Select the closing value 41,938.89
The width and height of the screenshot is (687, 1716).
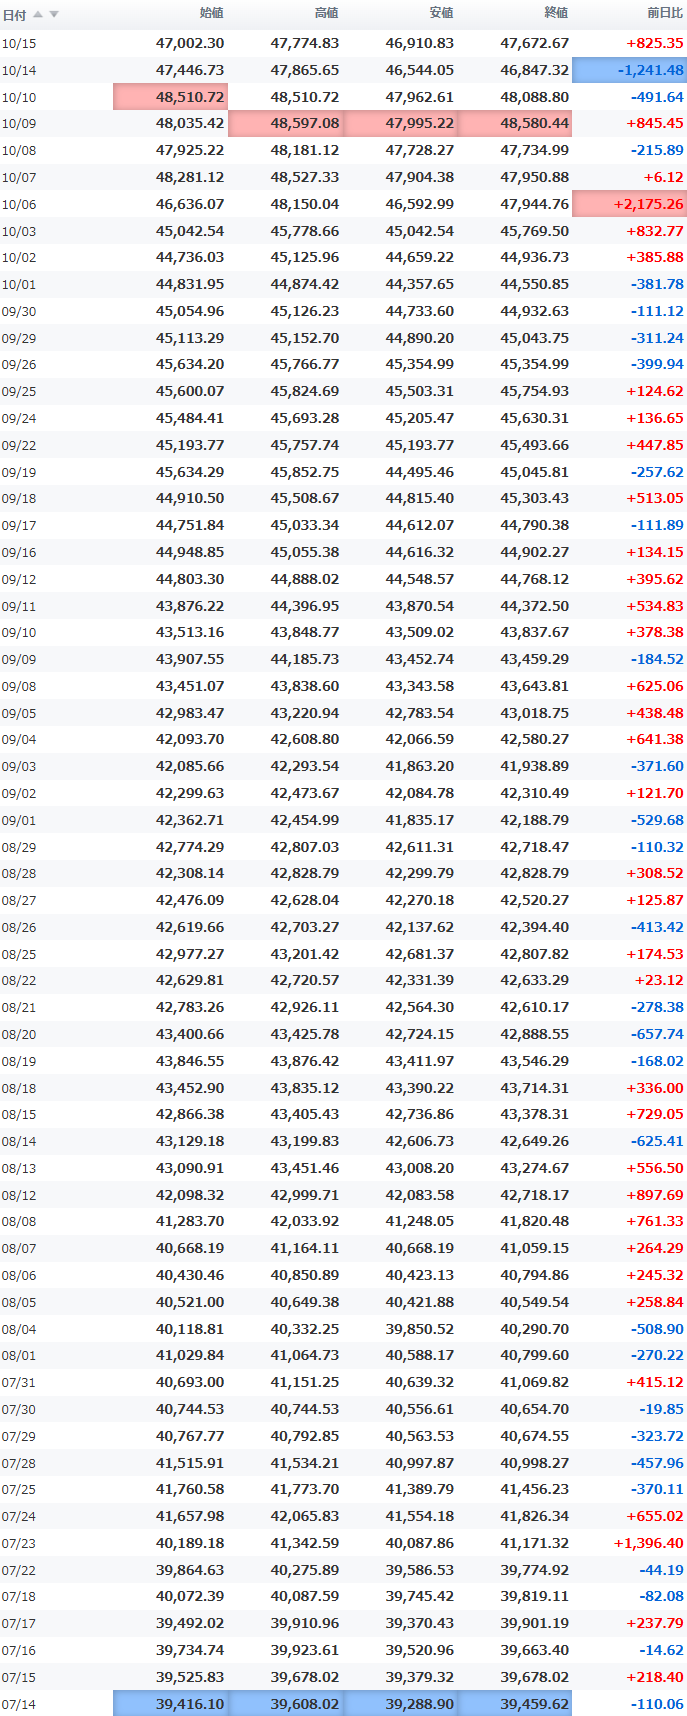[535, 766]
